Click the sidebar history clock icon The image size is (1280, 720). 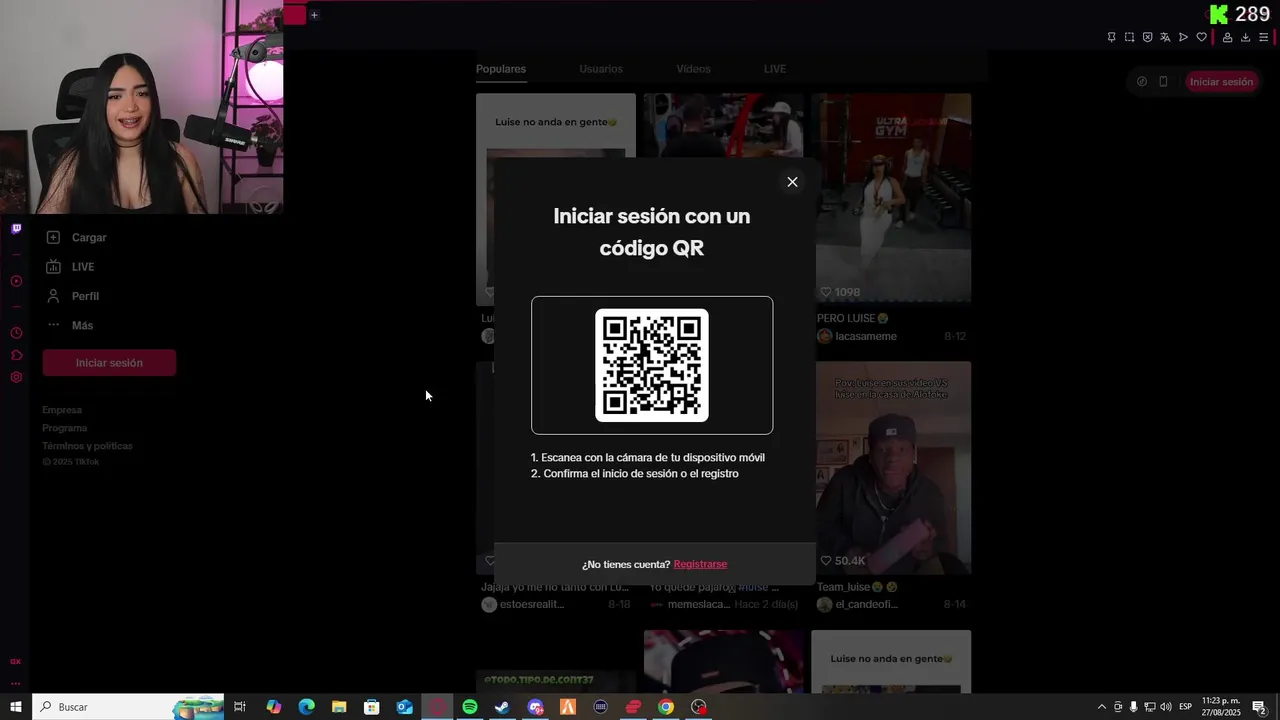[x=16, y=333]
